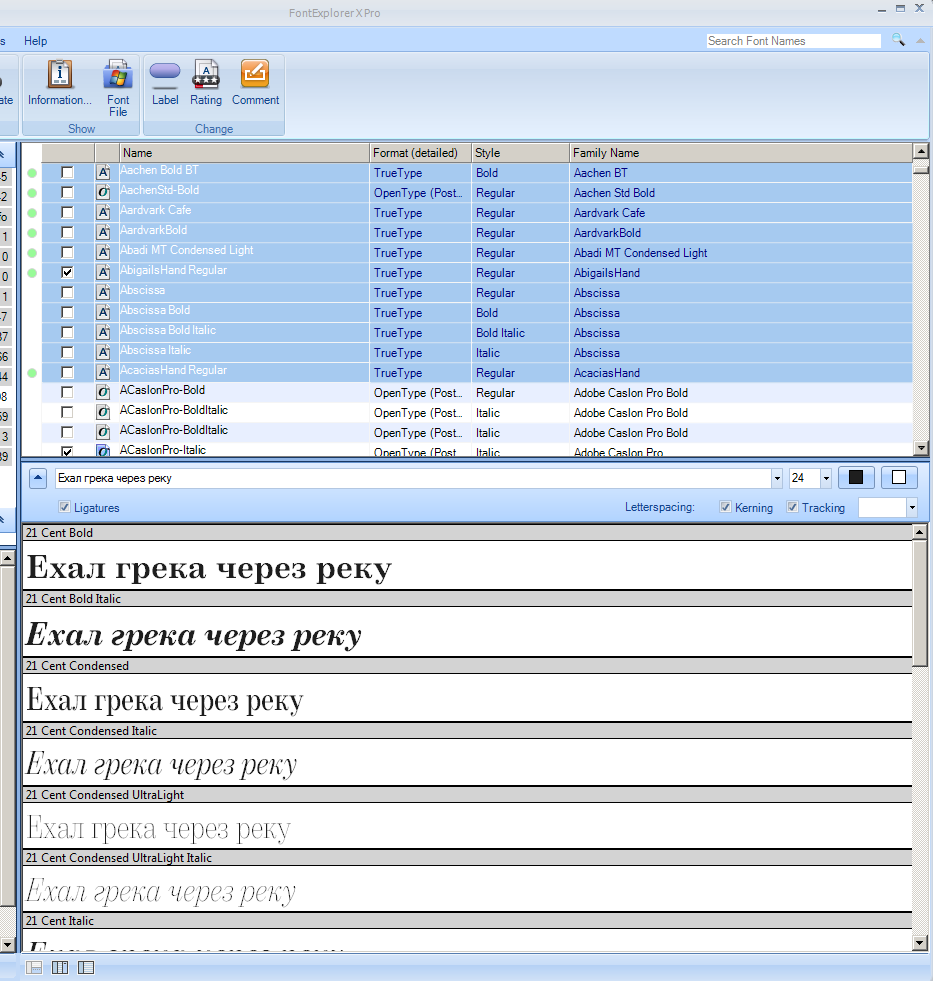The image size is (933, 981).
Task: Toggle the Kerning checkbox
Action: pos(725,507)
